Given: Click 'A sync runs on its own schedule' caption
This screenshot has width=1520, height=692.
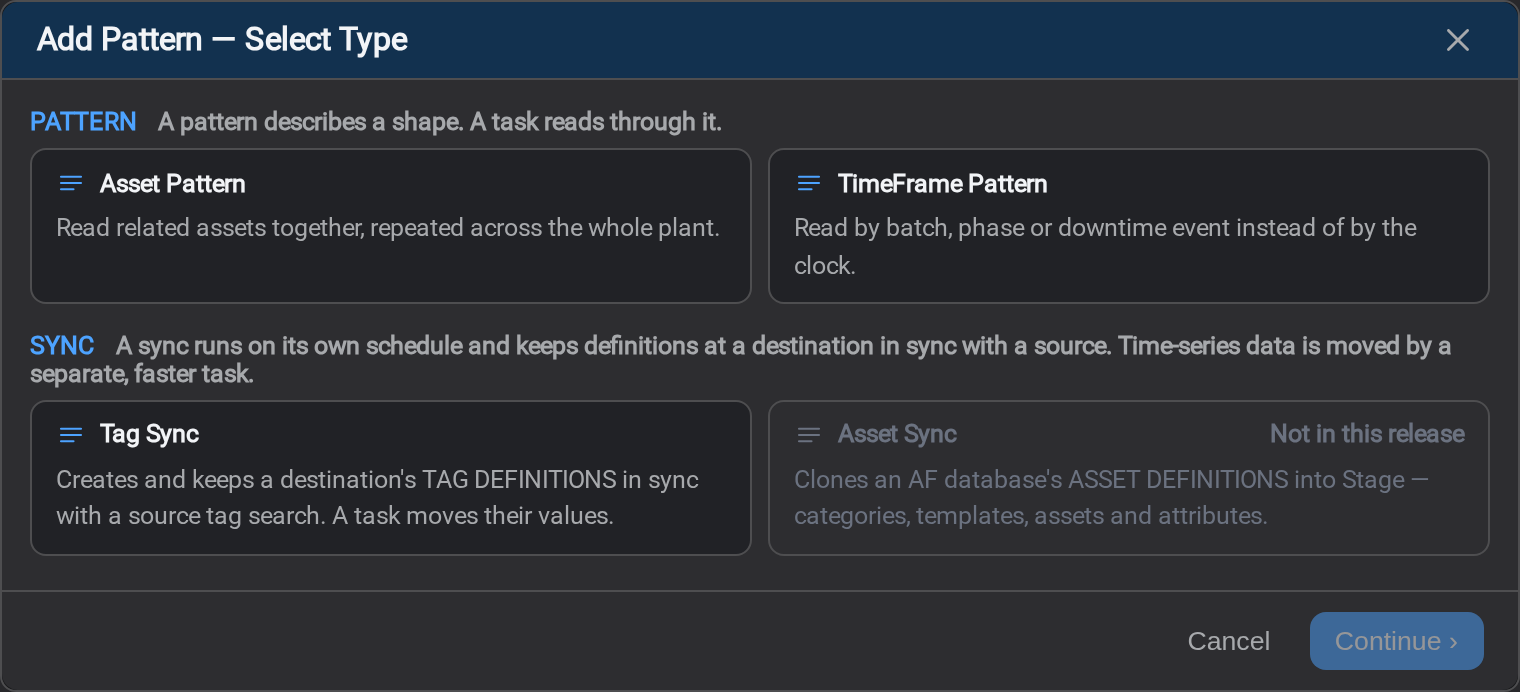Looking at the screenshot, I should pyautogui.click(x=740, y=360).
